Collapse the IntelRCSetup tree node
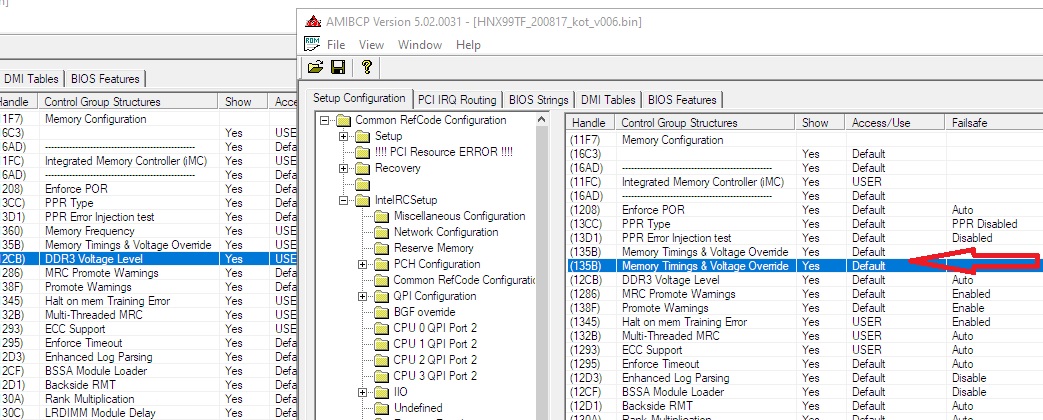 (x=344, y=200)
